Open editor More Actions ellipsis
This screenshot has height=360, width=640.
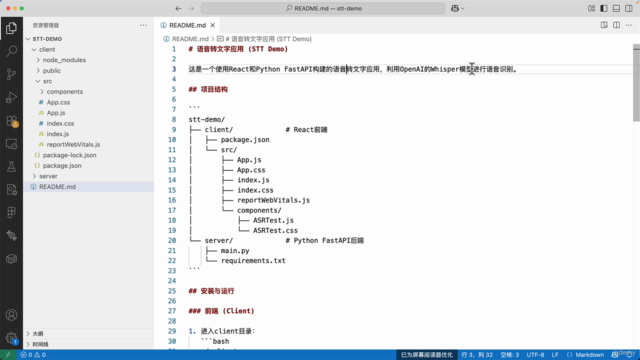tap(629, 25)
